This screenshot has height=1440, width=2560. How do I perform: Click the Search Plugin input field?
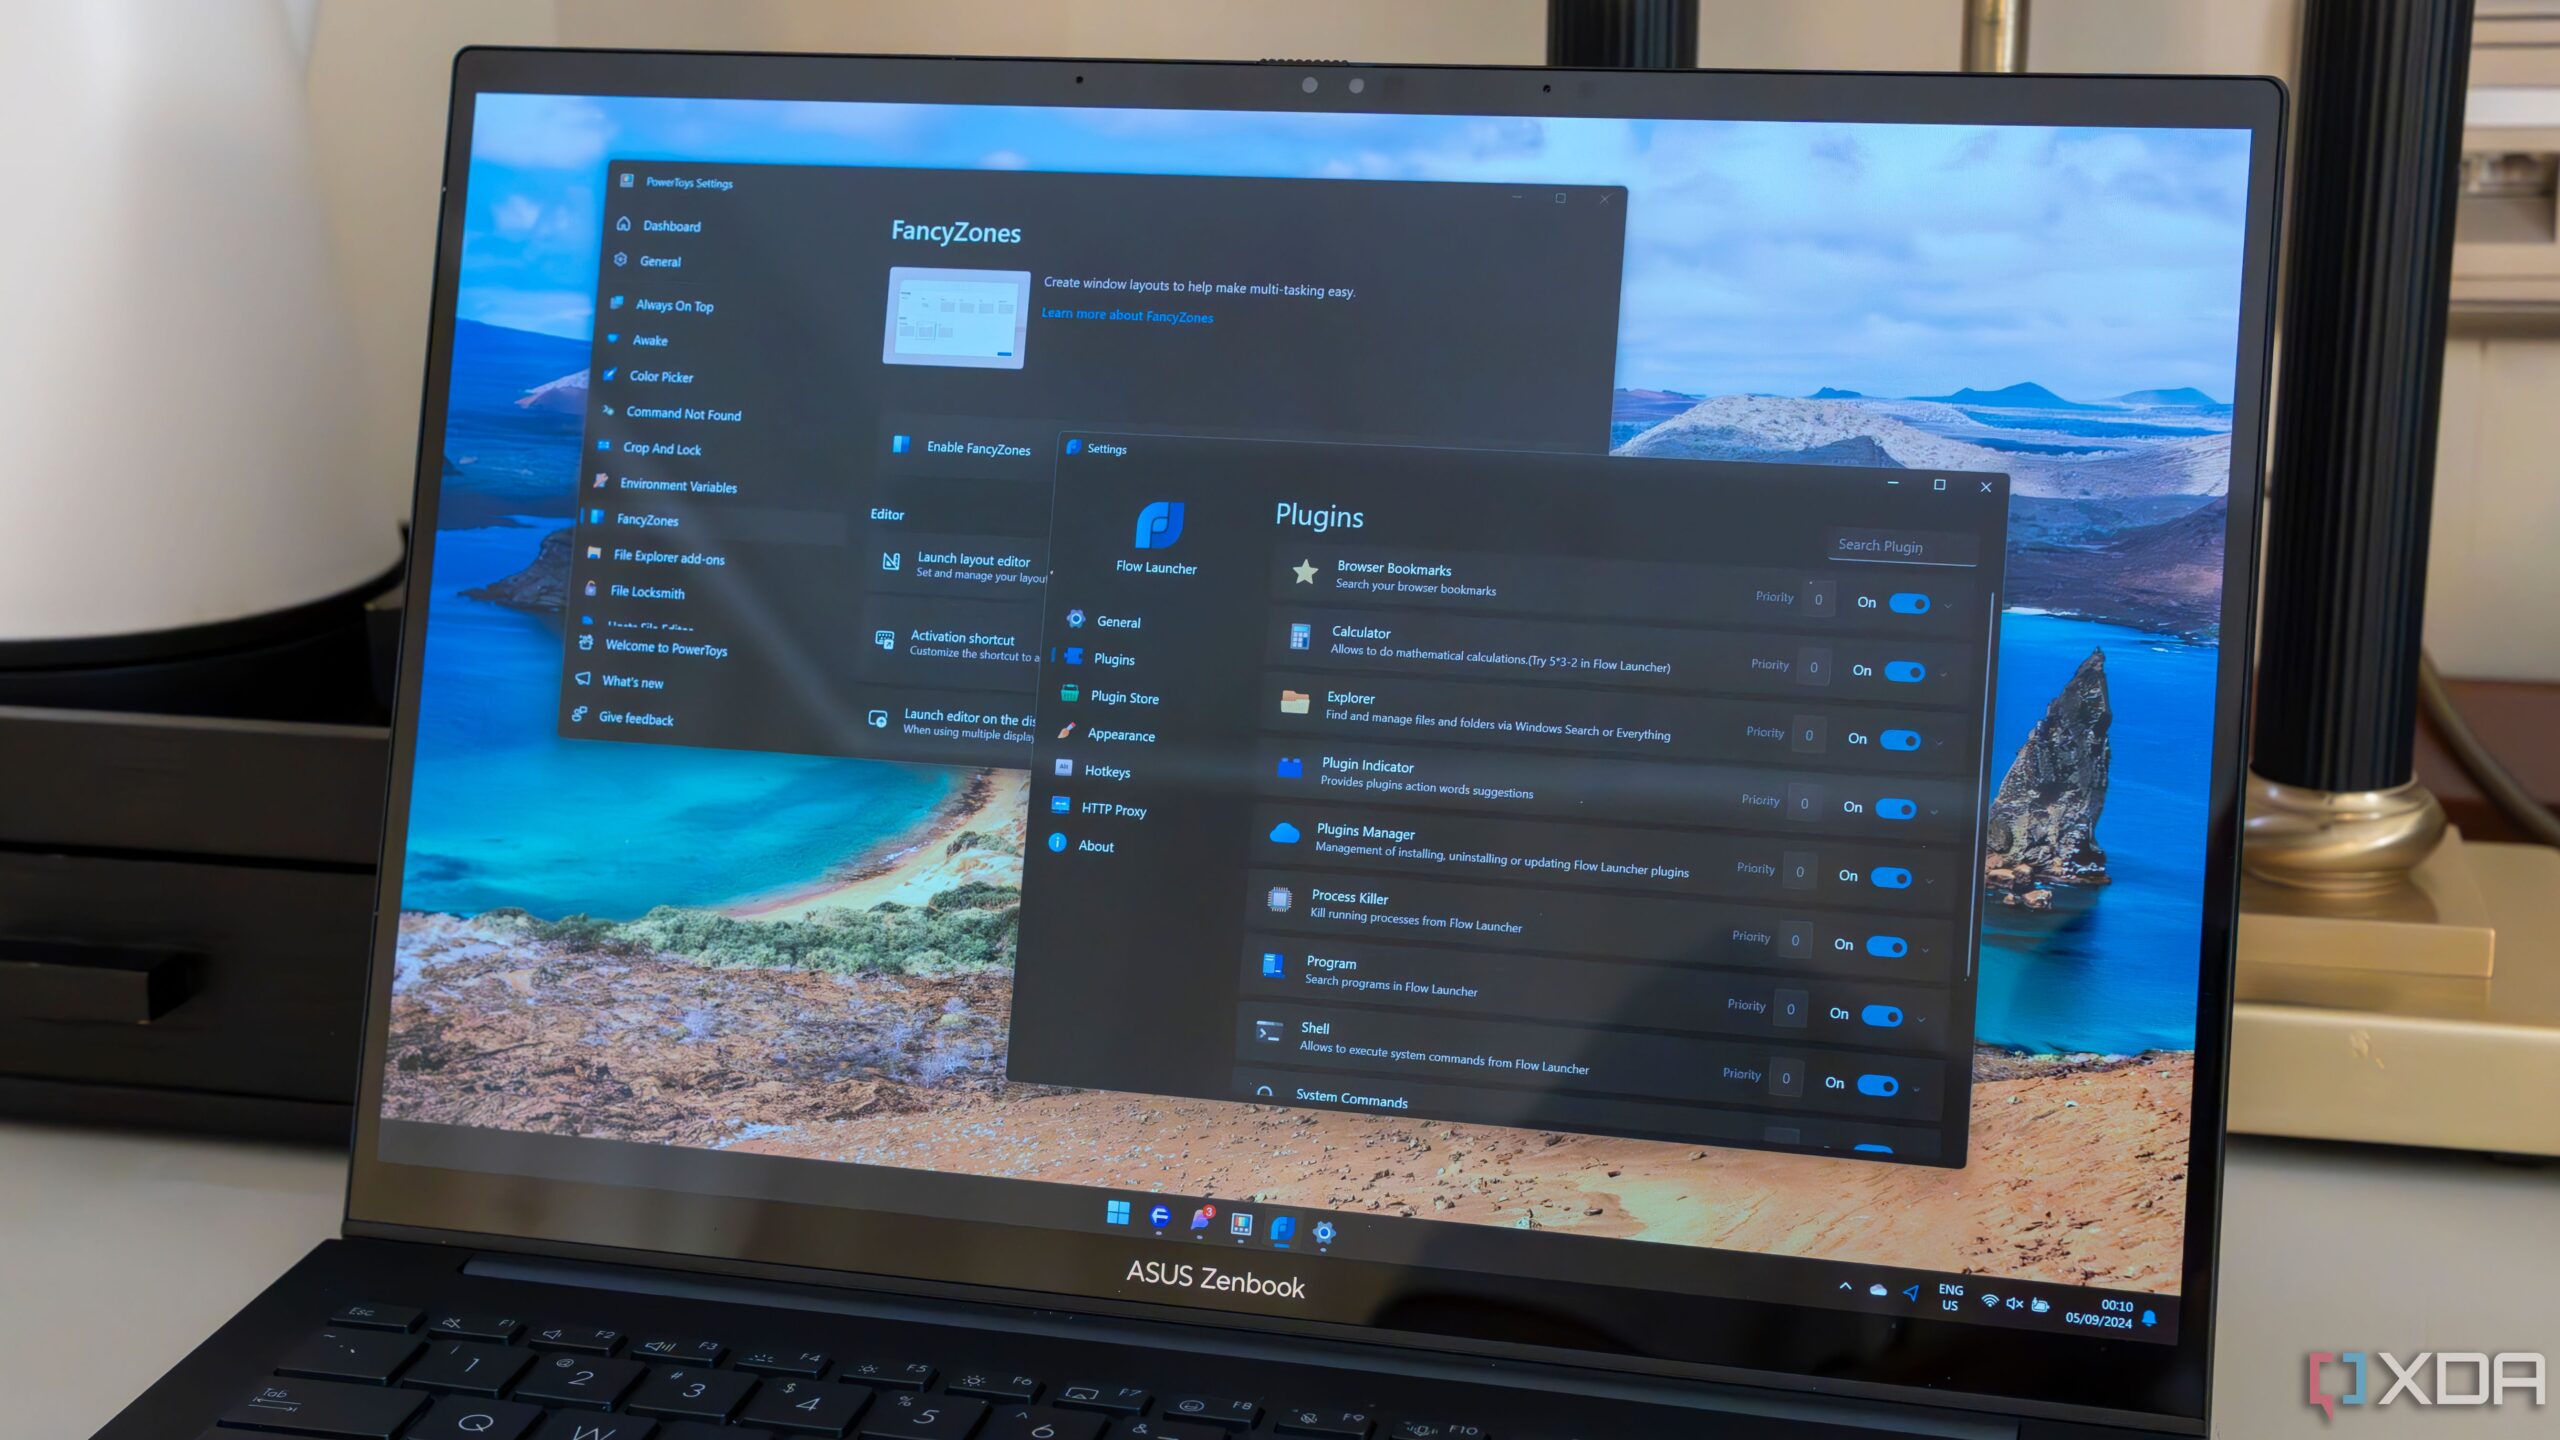point(1881,545)
